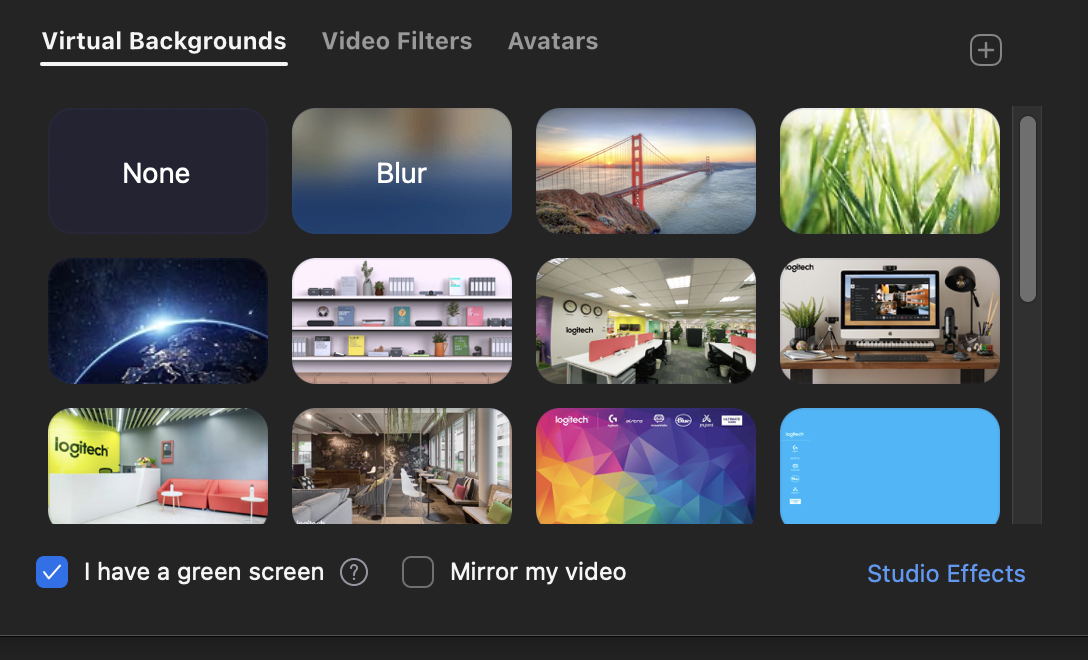Pick the green grass background
The height and width of the screenshot is (660, 1088).
click(x=890, y=171)
